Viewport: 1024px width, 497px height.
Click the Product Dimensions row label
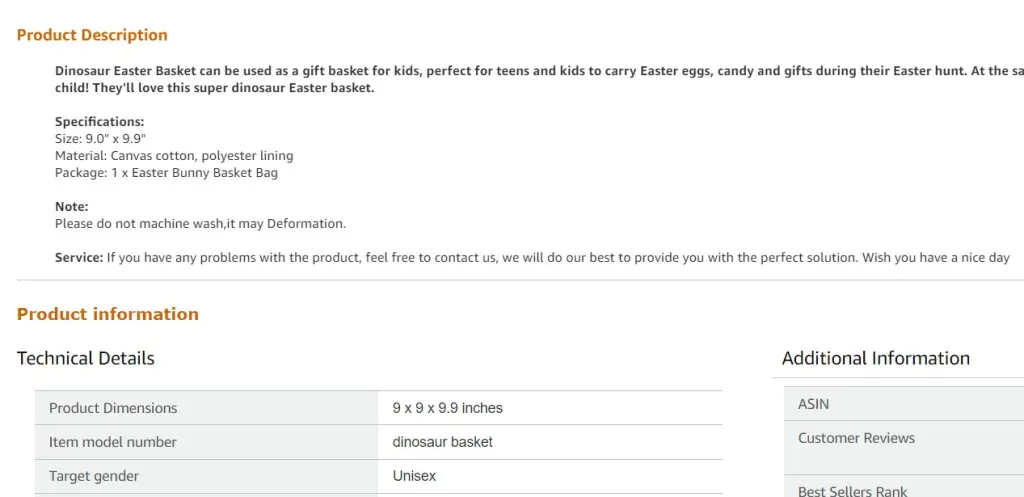[113, 408]
